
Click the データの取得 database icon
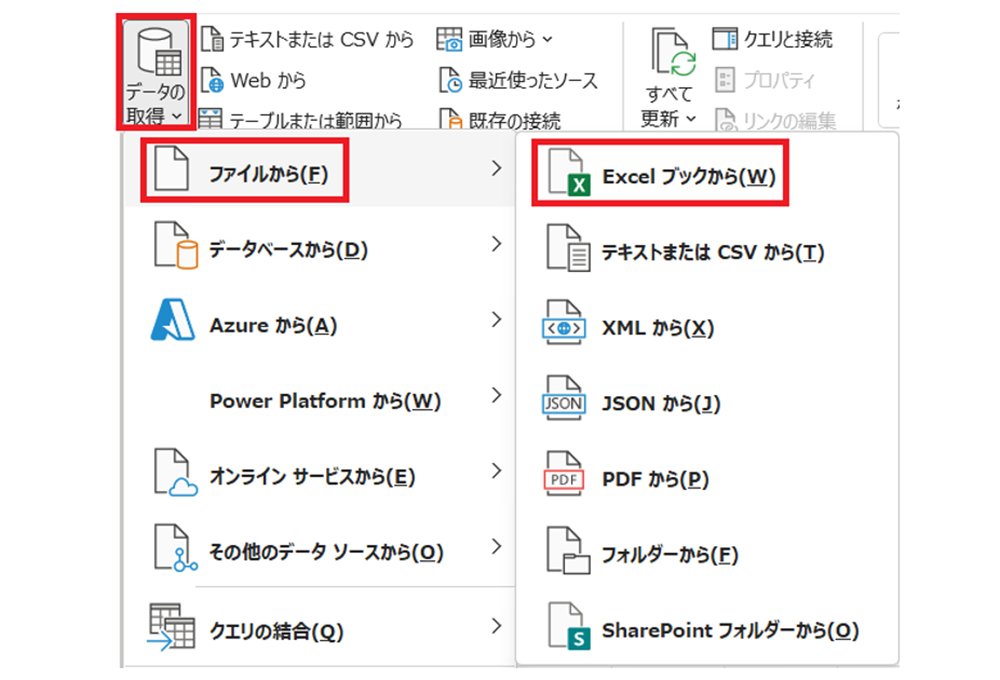tap(159, 52)
